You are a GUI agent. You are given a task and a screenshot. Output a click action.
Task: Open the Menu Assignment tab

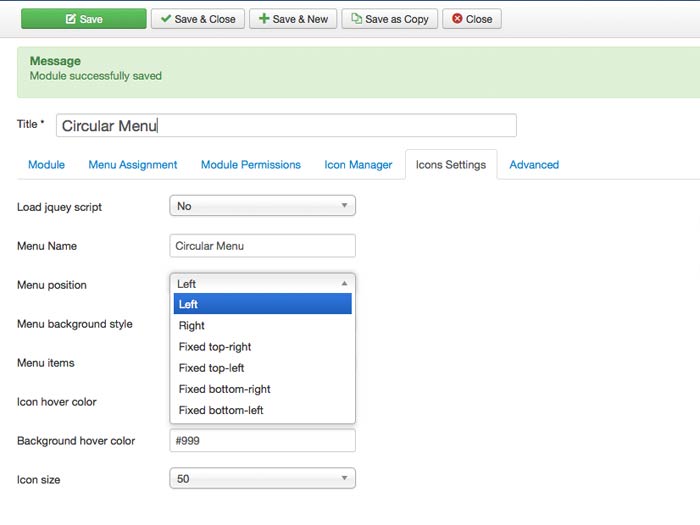(x=132, y=165)
